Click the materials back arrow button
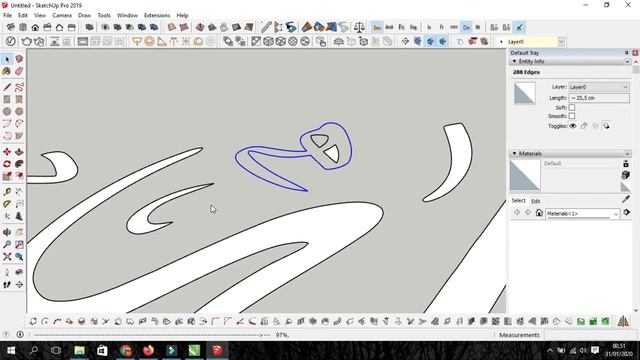 pos(517,213)
